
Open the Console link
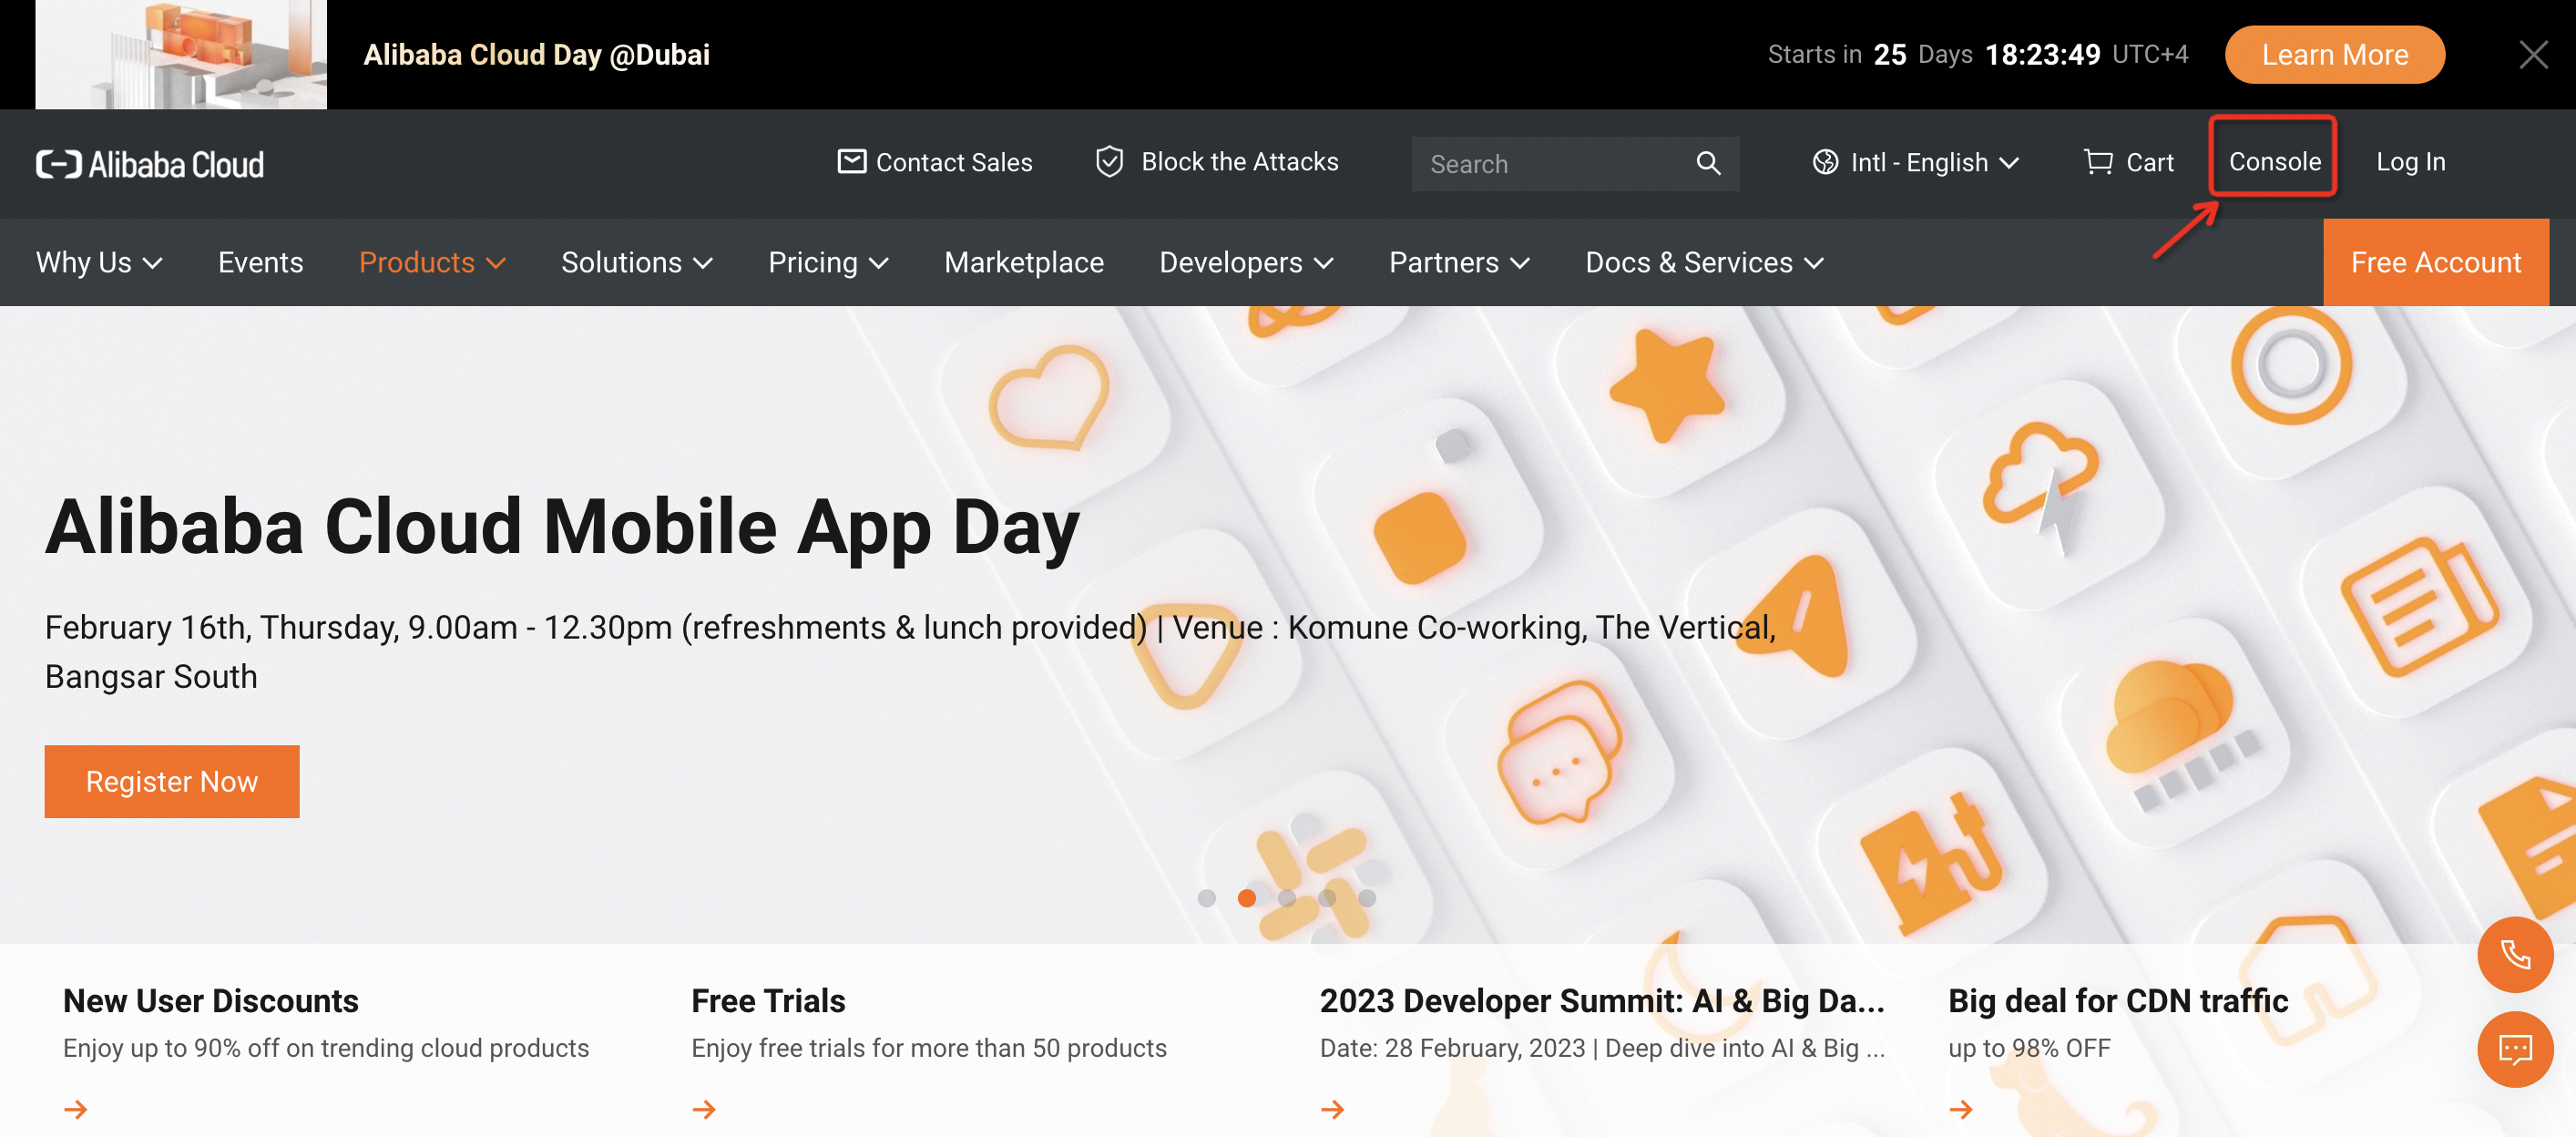click(2275, 161)
